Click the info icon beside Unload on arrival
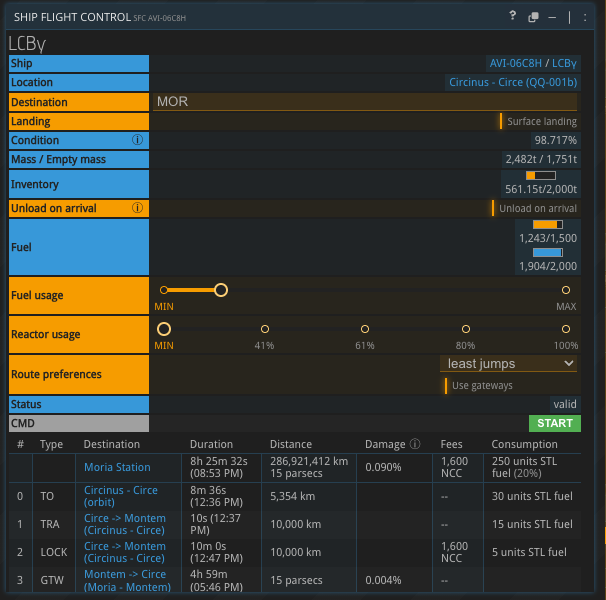 (x=138, y=208)
